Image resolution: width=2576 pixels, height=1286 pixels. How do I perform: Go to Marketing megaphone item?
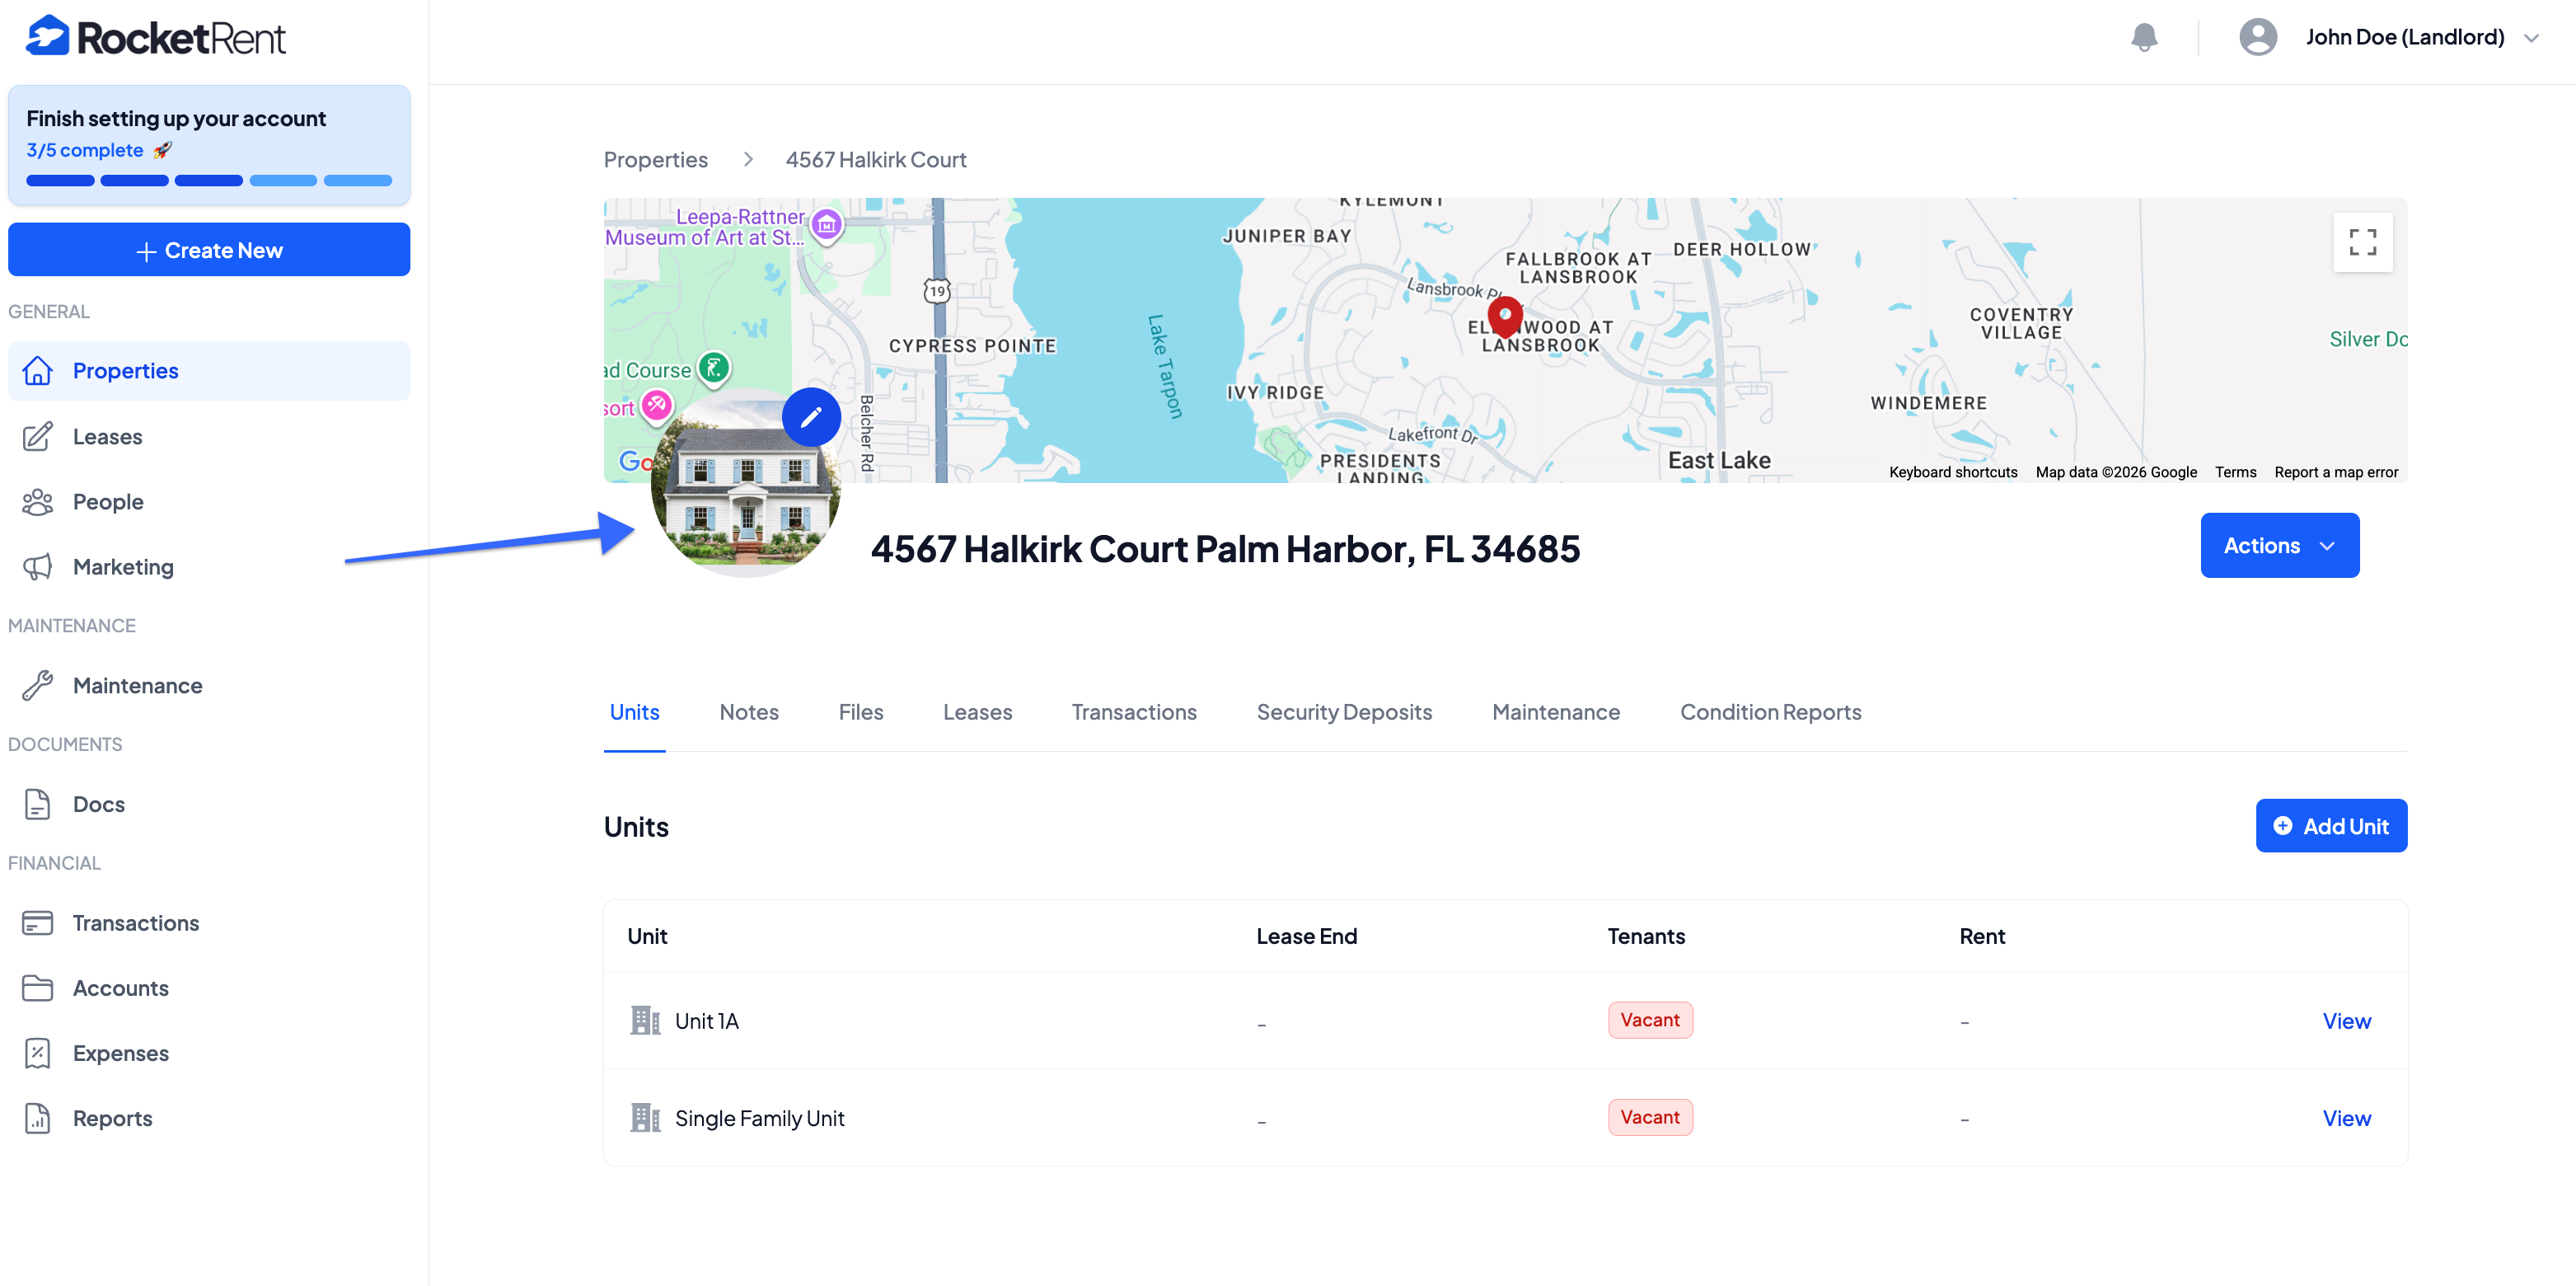click(122, 566)
